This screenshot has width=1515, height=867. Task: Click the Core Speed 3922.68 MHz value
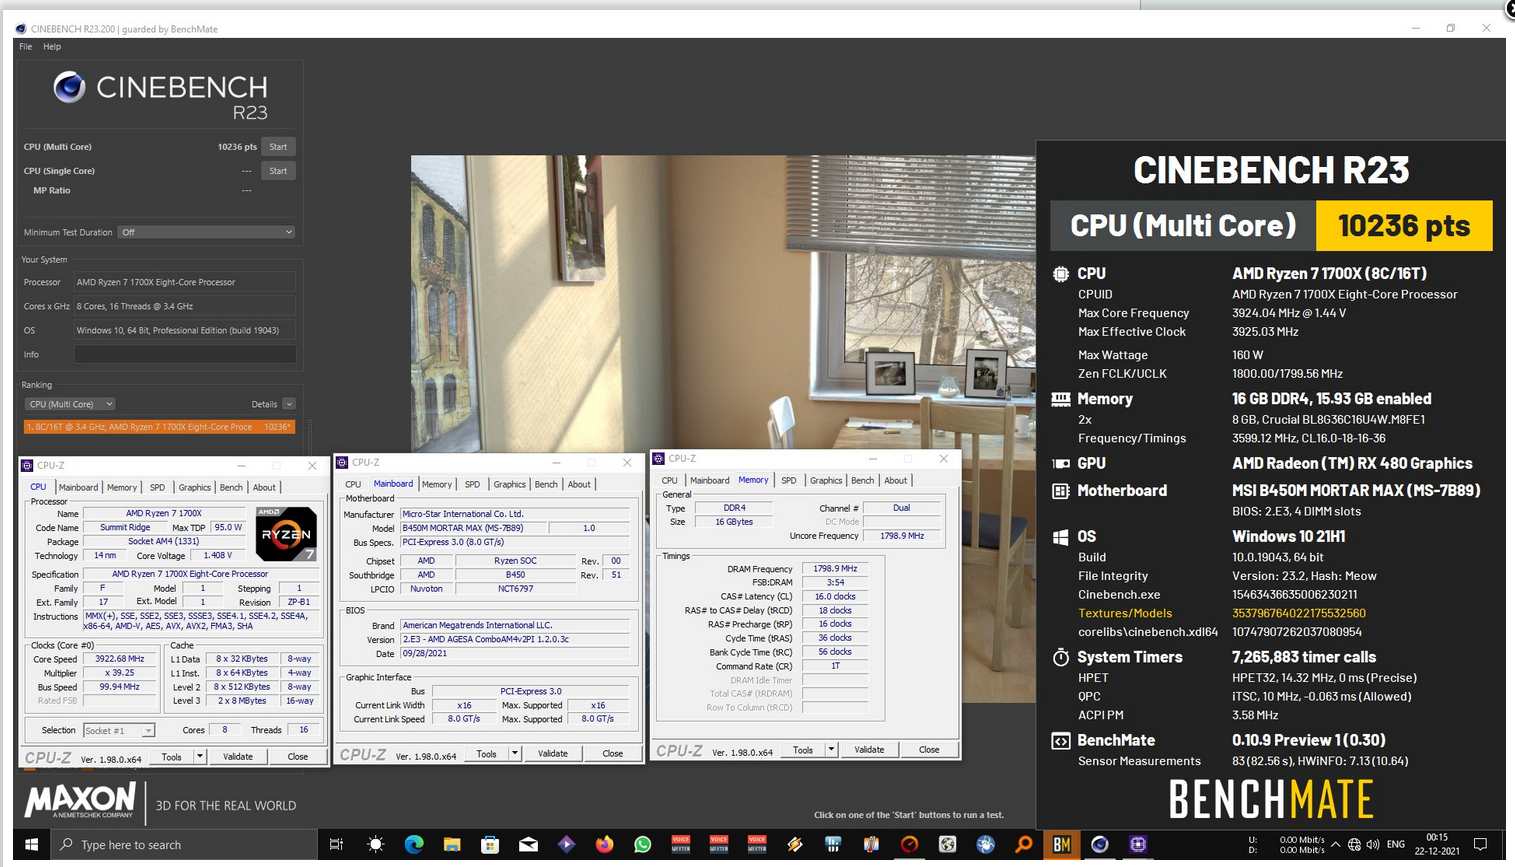(x=120, y=660)
